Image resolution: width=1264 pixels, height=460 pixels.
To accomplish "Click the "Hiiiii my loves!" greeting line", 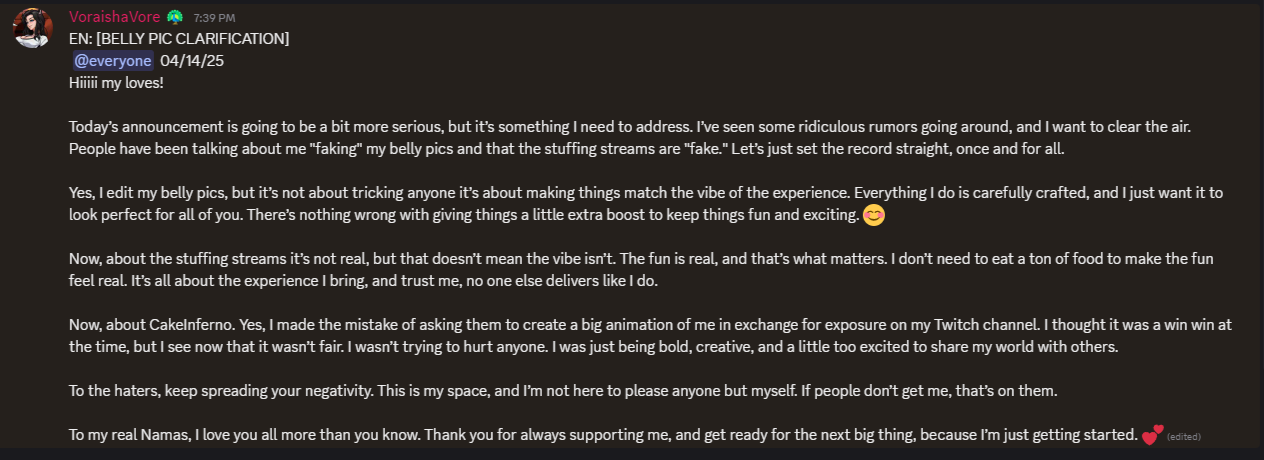I will (116, 83).
